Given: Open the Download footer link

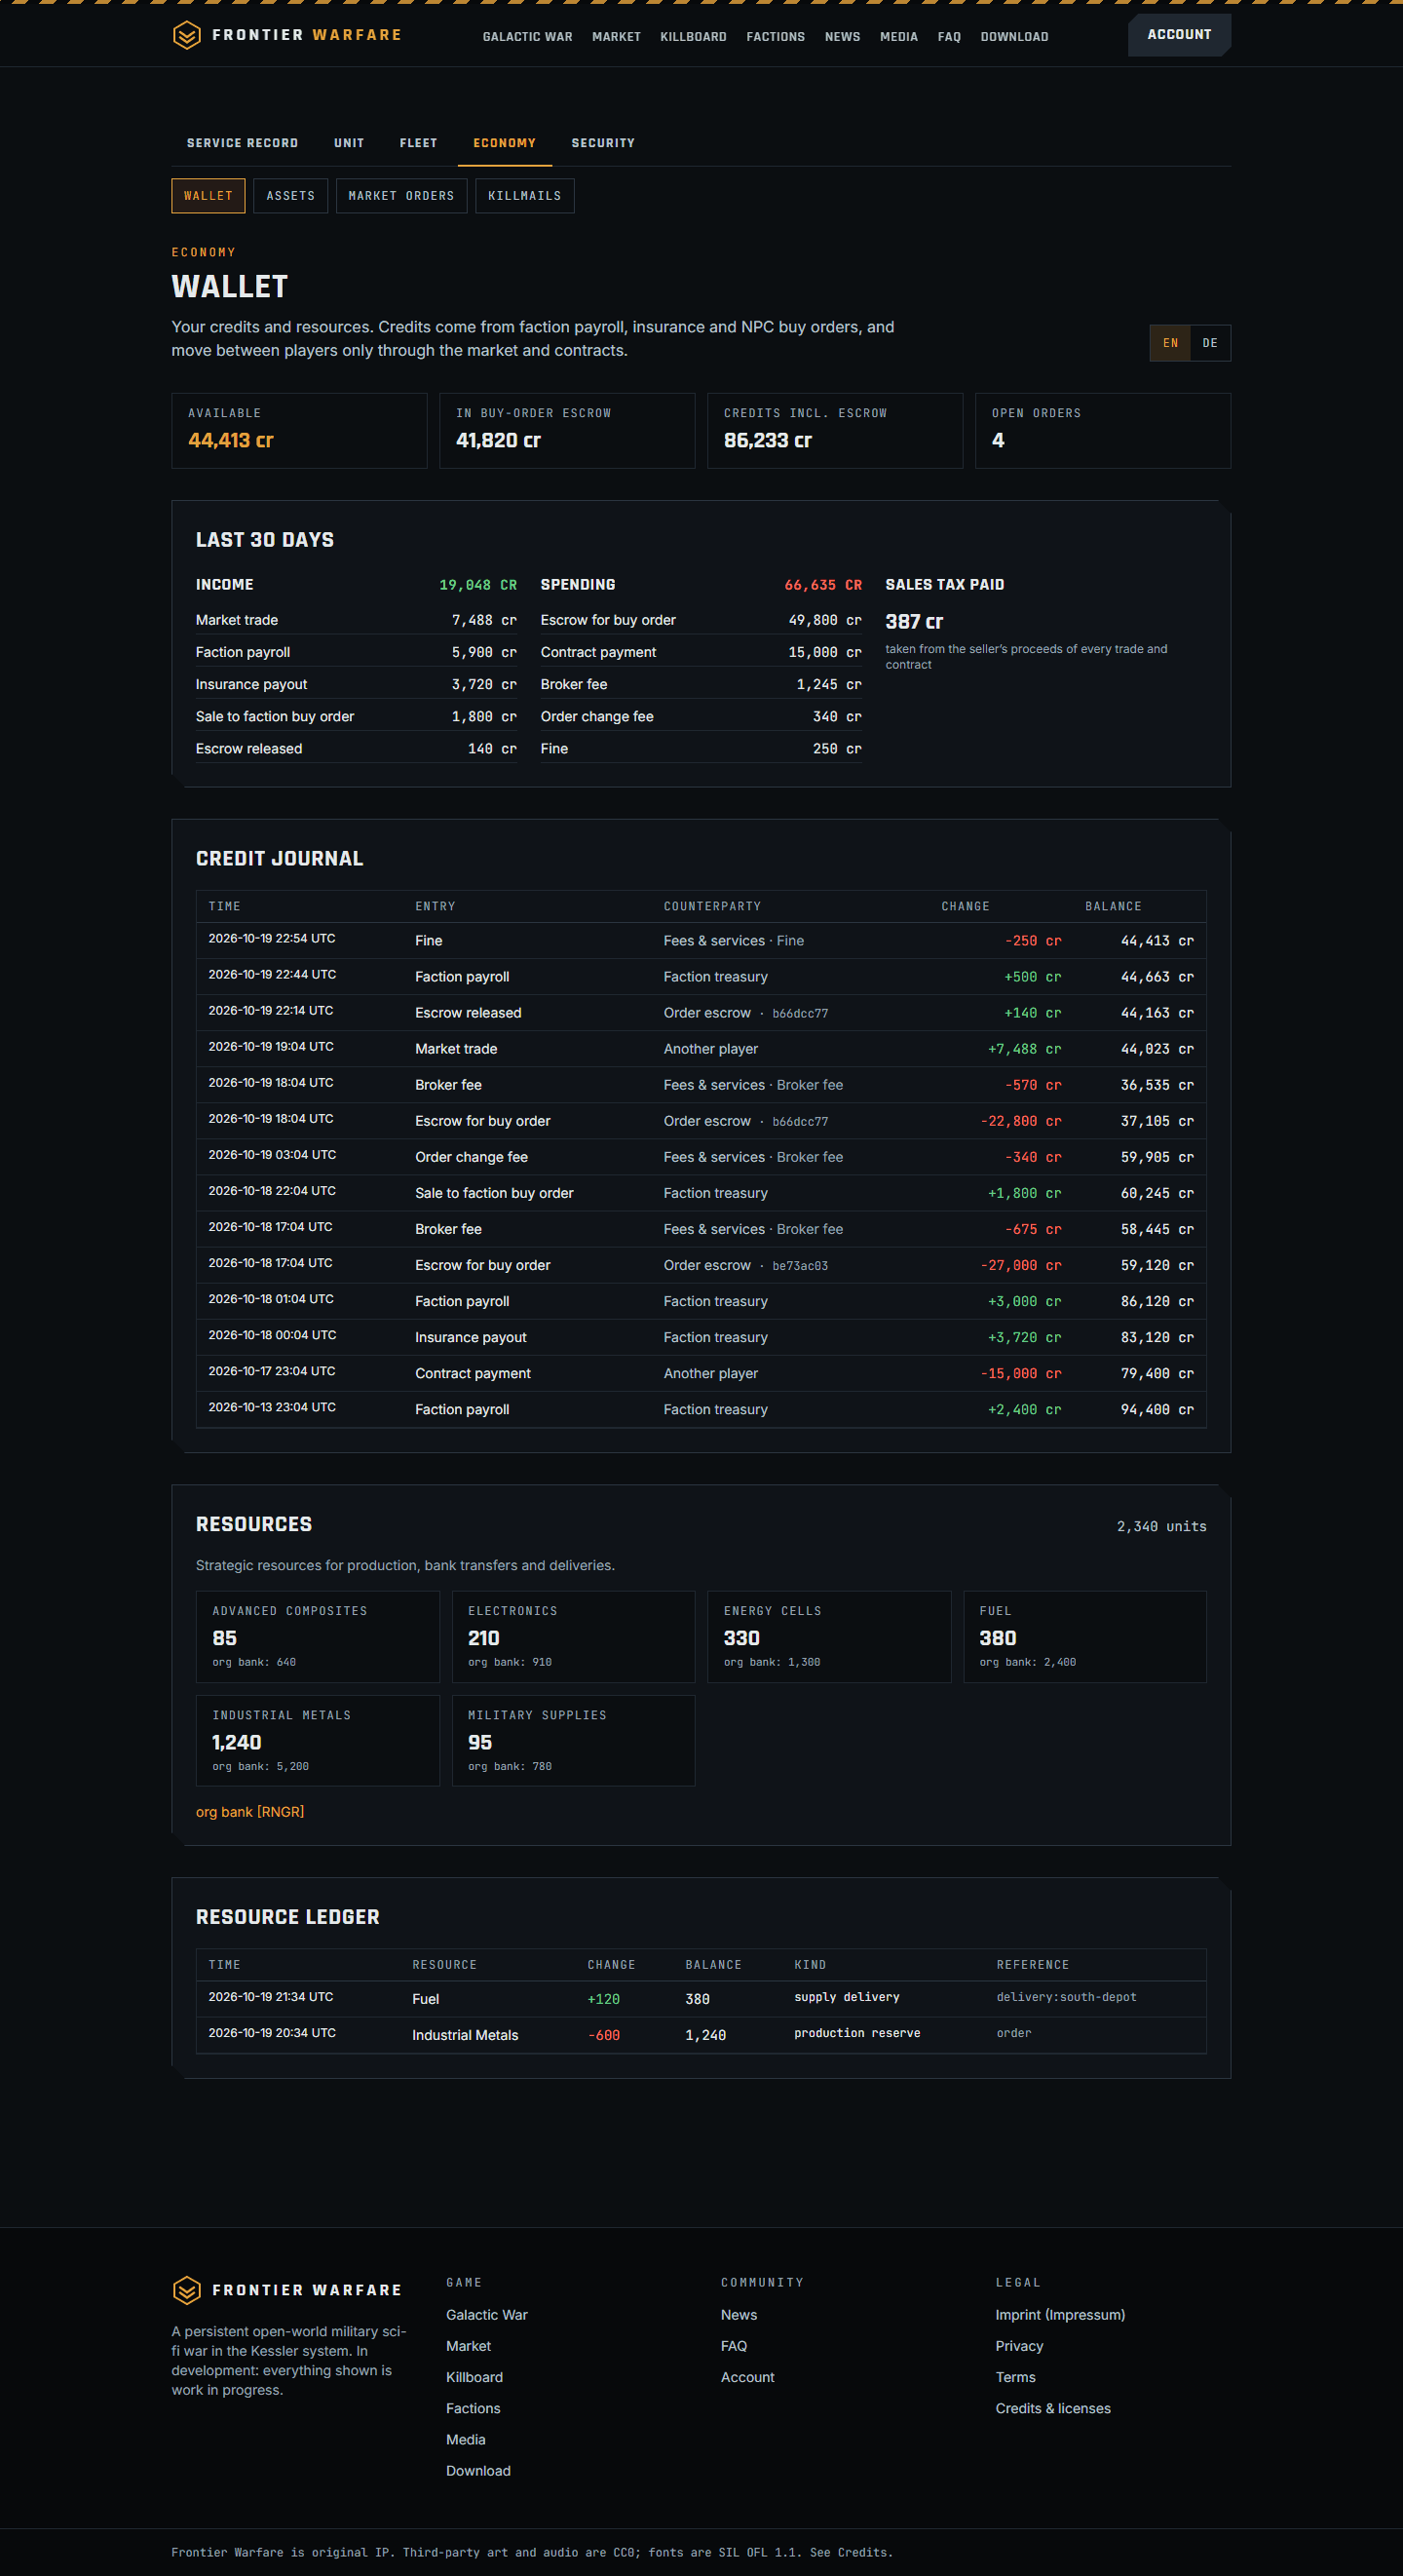Looking at the screenshot, I should click(x=478, y=2470).
